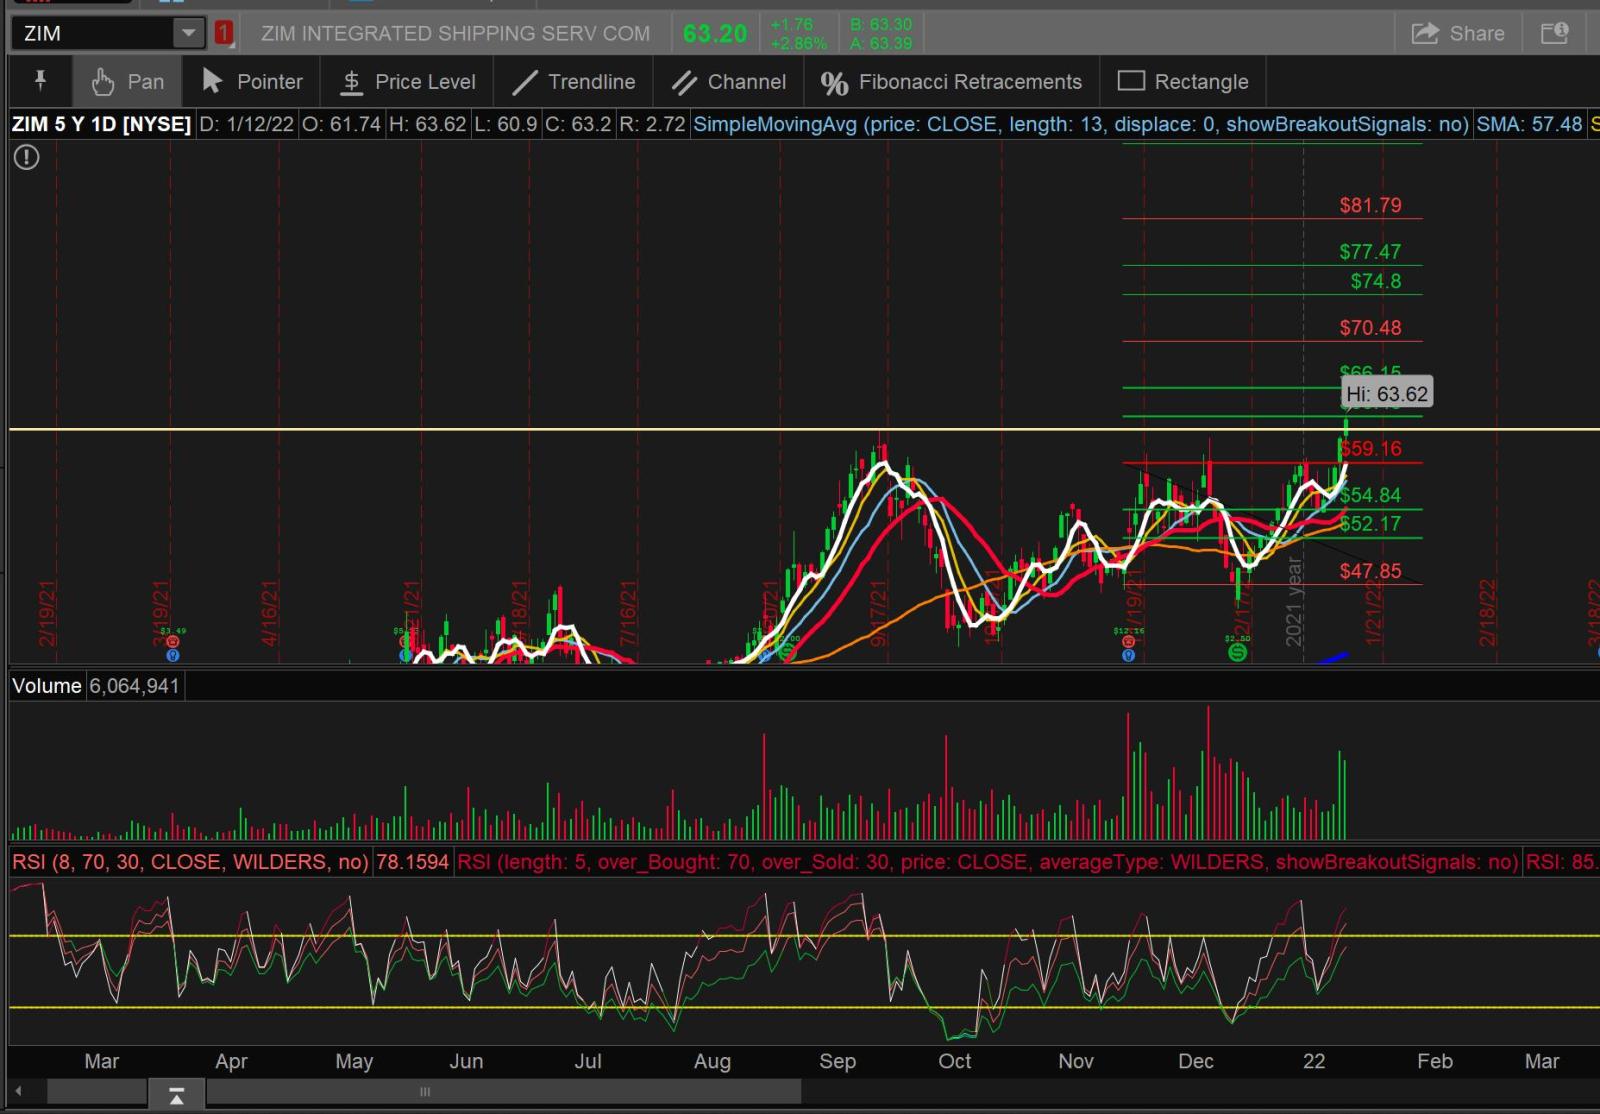This screenshot has height=1114, width=1600.
Task: Click the ZIM INTEGRATED SHIPPING SERV COM name
Action: 455,33
